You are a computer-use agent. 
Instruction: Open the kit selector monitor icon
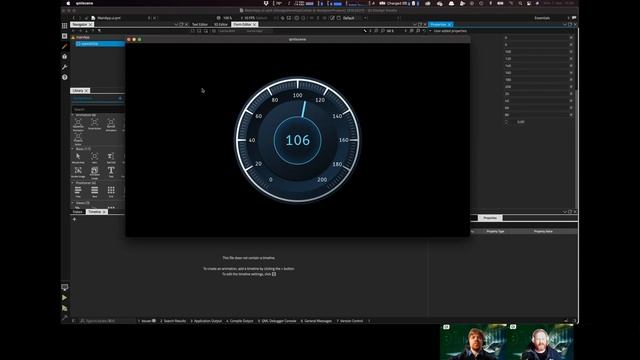pos(64,287)
